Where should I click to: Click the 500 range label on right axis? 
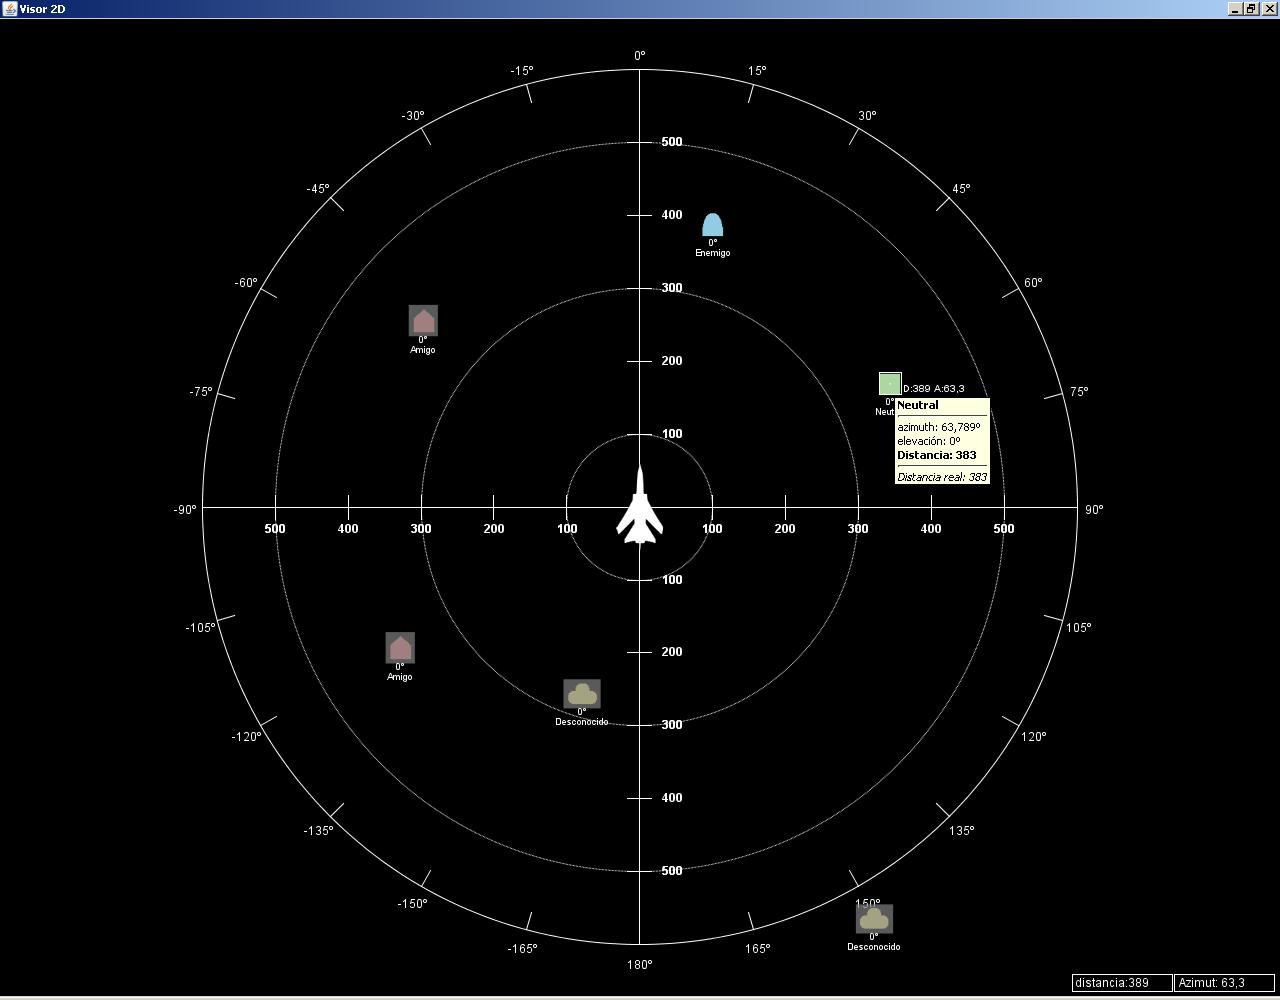[x=1004, y=529]
